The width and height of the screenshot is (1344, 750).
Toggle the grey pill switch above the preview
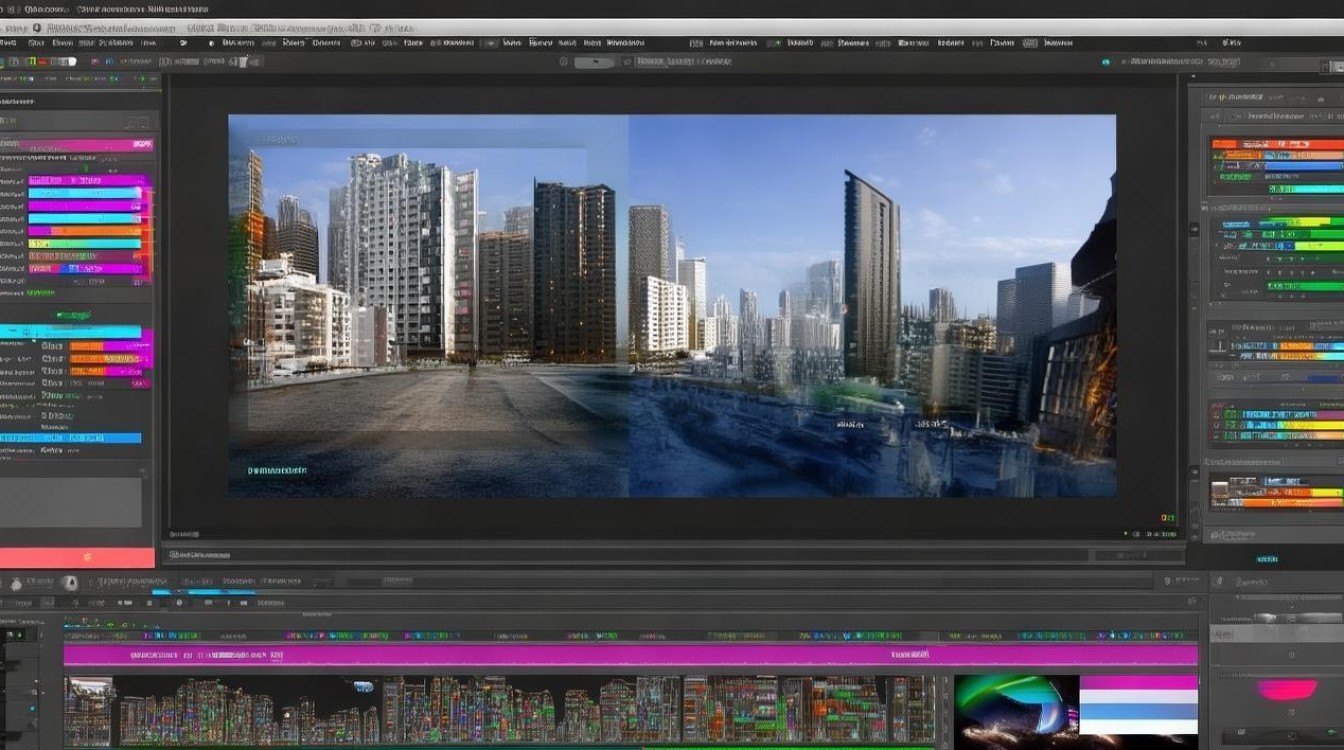click(595, 62)
